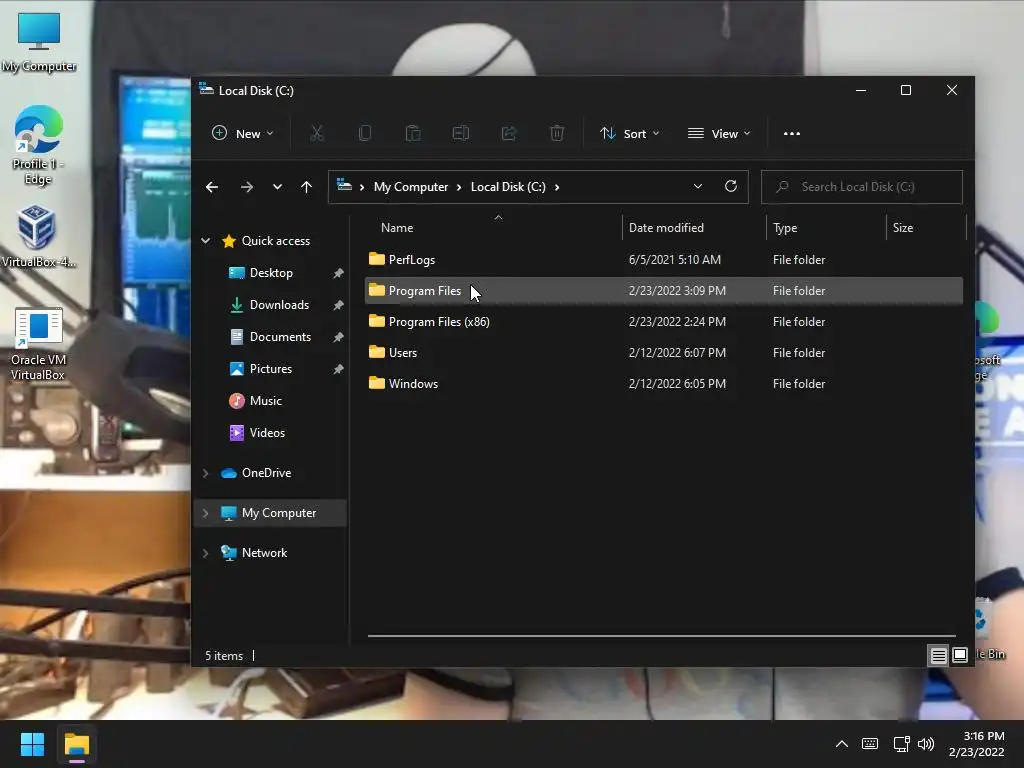Unpin Documents using its pin icon

click(x=338, y=337)
